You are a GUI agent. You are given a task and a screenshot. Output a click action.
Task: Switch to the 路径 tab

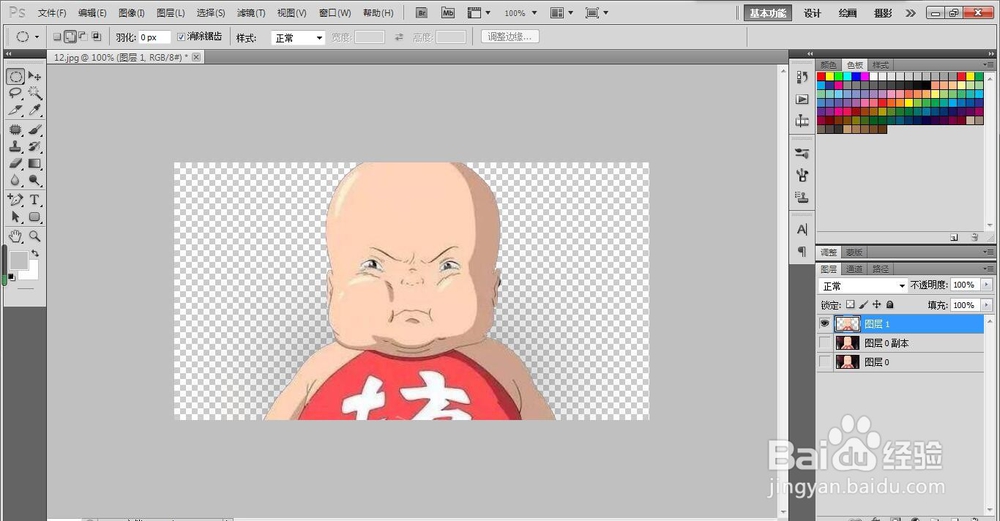(x=881, y=269)
